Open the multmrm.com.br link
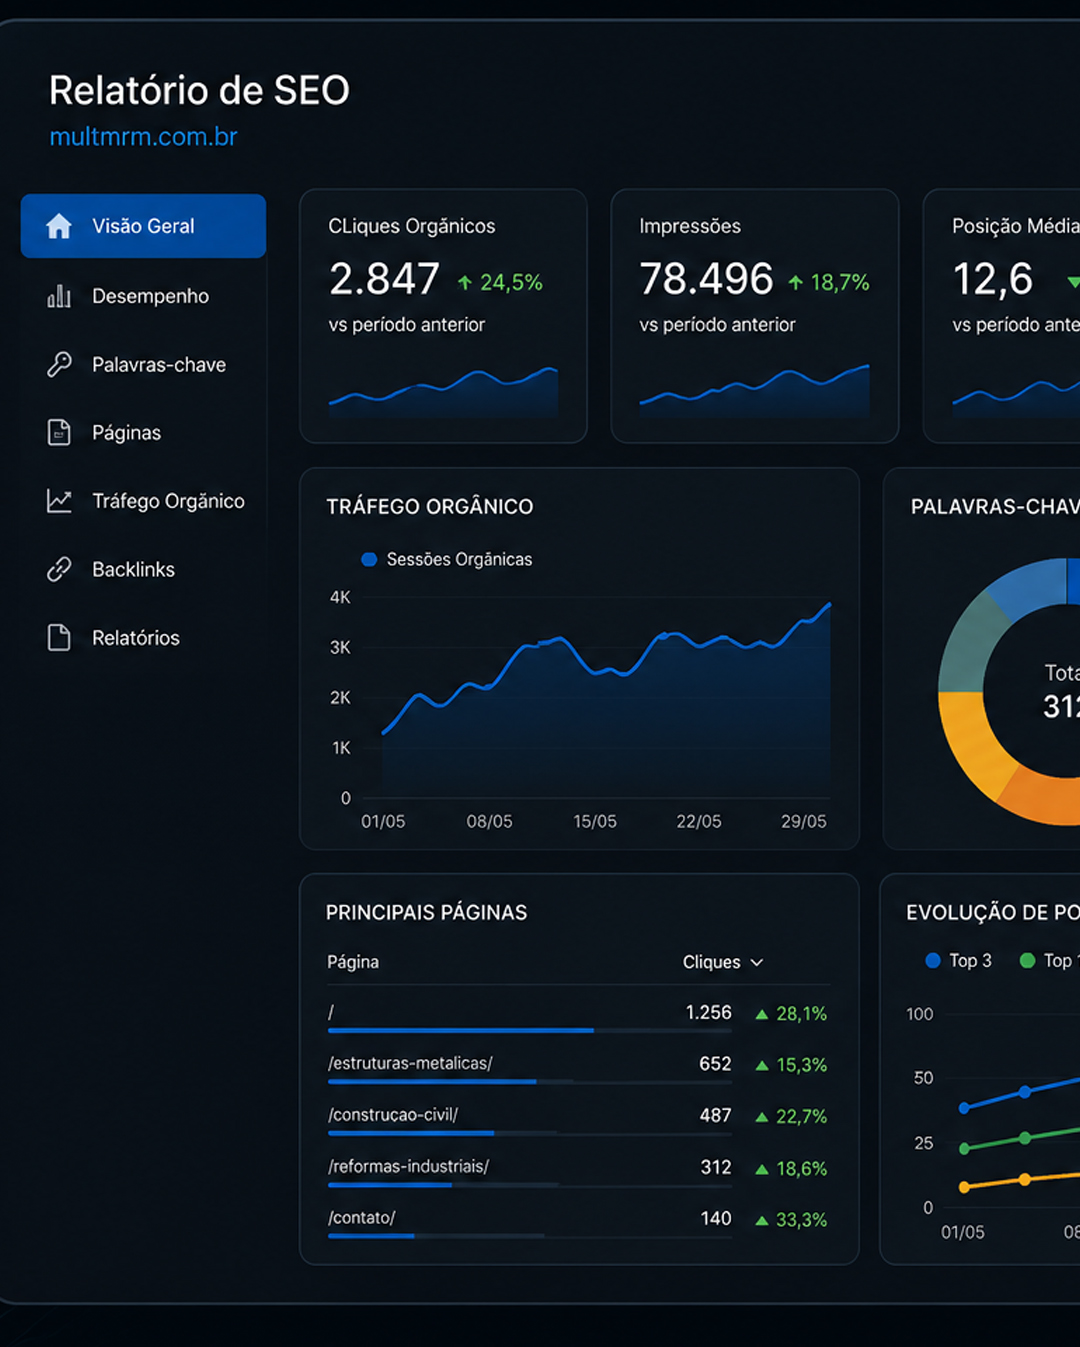 [144, 137]
